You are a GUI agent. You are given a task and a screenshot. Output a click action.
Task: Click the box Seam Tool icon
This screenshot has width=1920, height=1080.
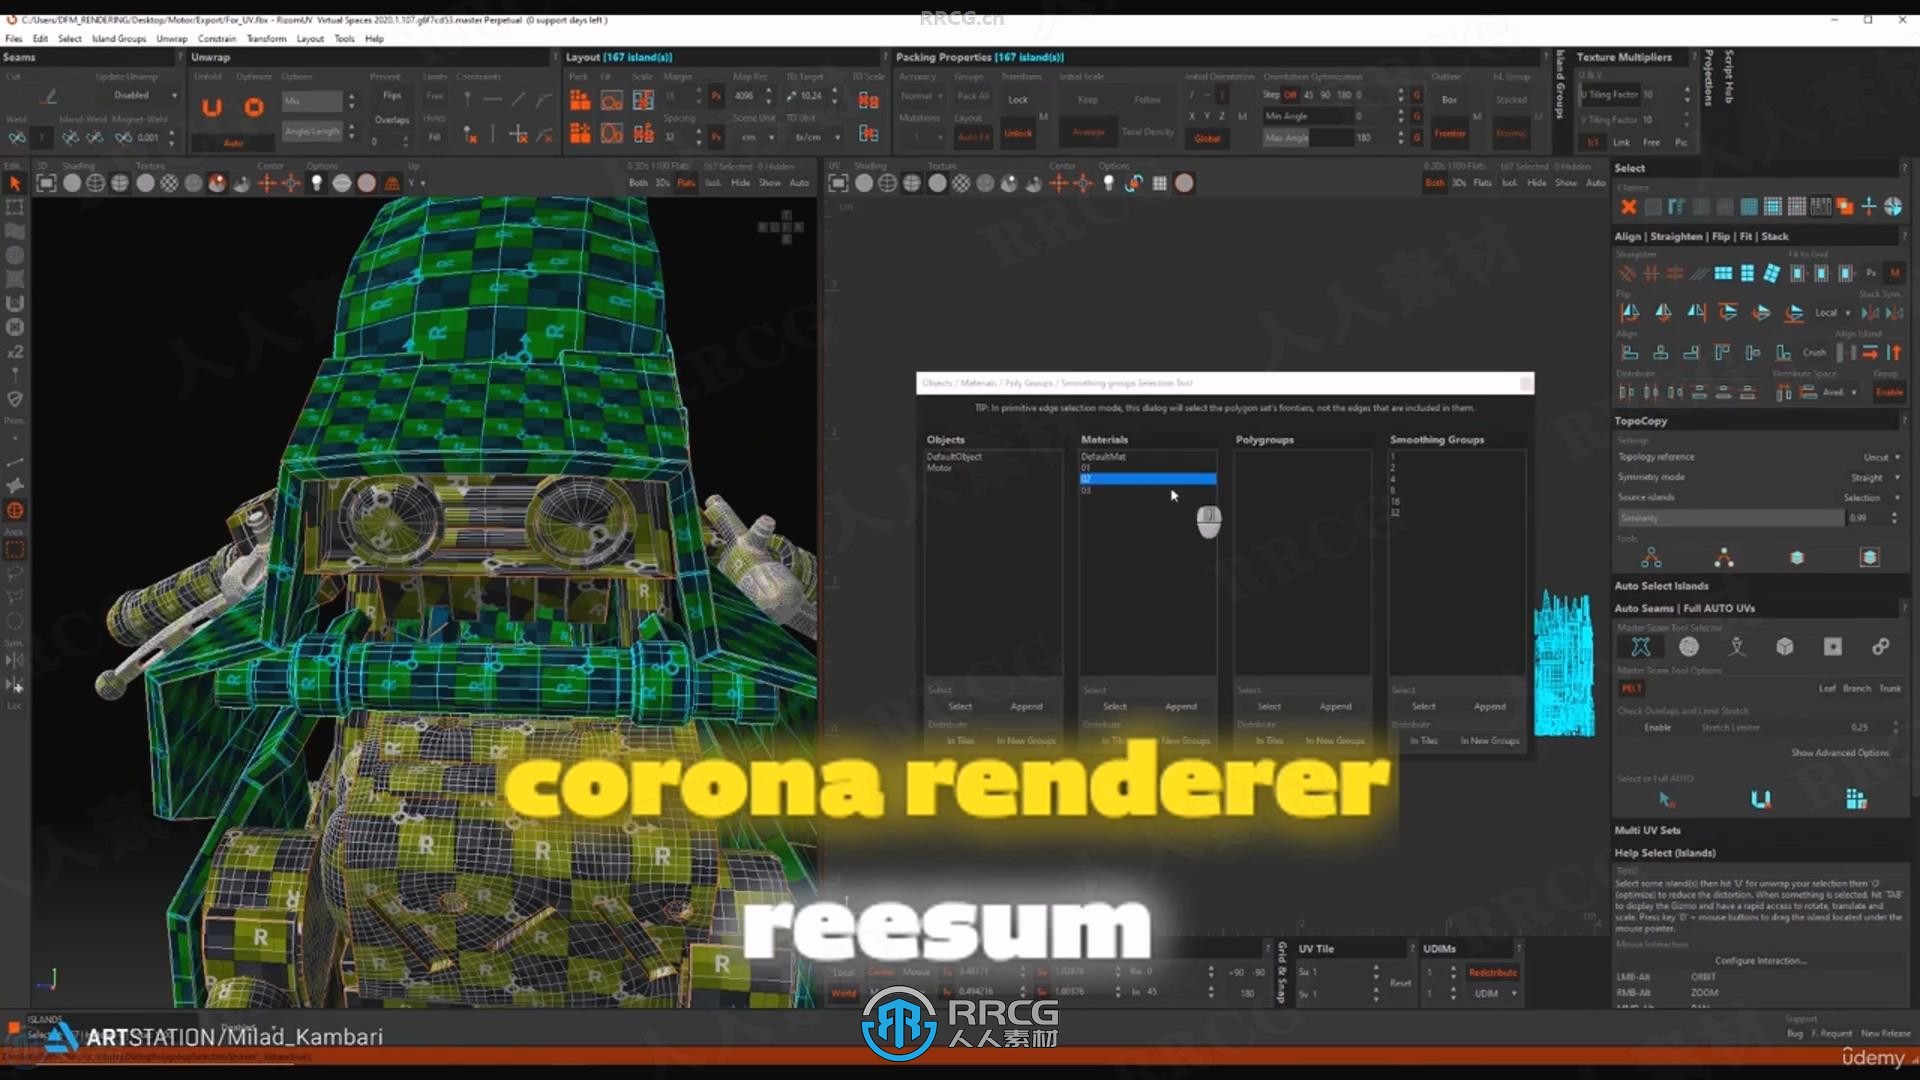tap(1785, 647)
